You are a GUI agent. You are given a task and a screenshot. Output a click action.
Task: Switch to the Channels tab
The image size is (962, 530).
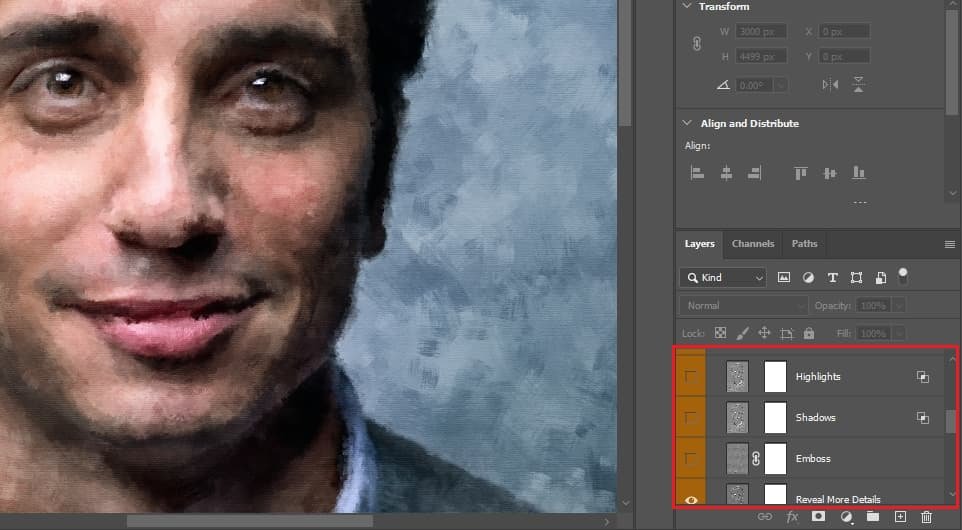753,244
